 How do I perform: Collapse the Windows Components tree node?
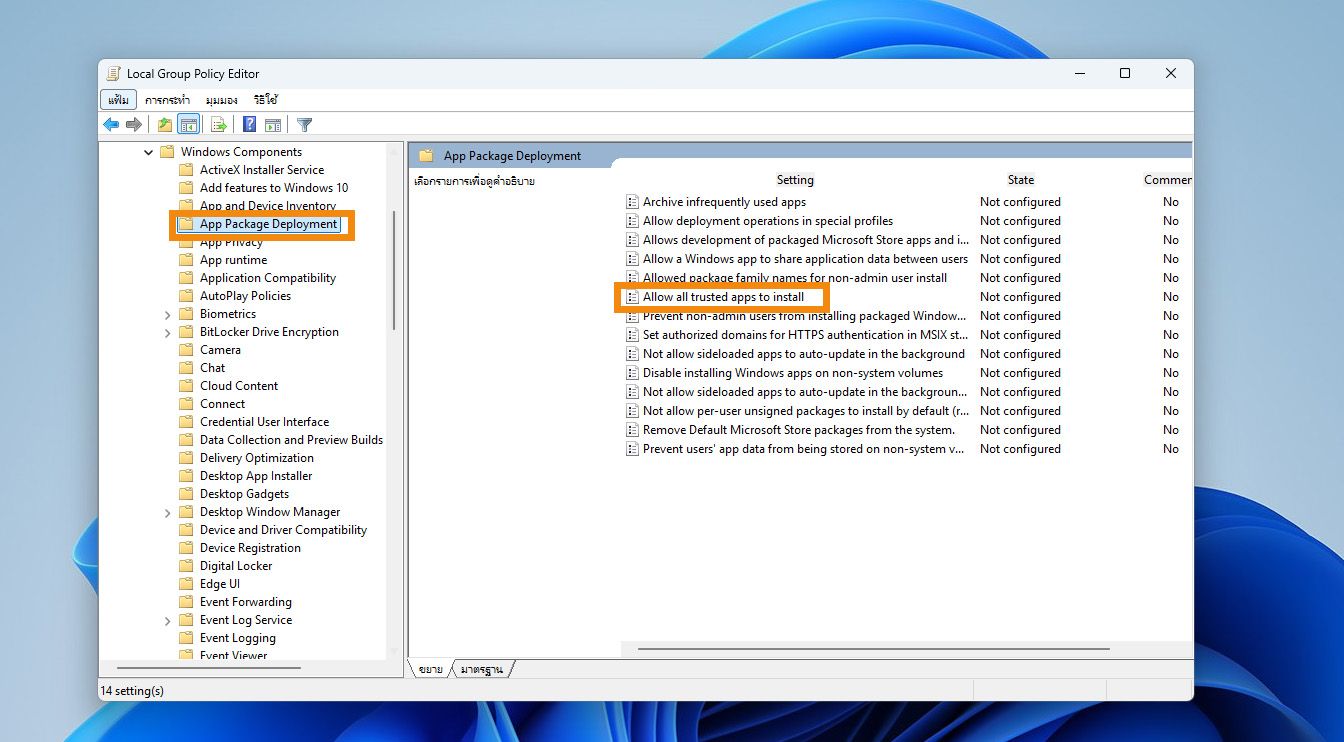tap(149, 152)
